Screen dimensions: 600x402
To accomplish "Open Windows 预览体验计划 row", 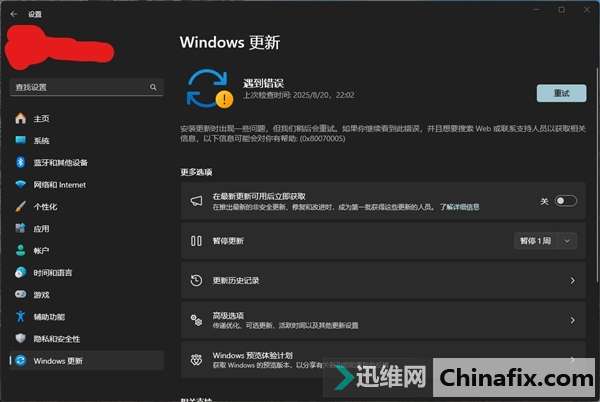I will coord(383,360).
